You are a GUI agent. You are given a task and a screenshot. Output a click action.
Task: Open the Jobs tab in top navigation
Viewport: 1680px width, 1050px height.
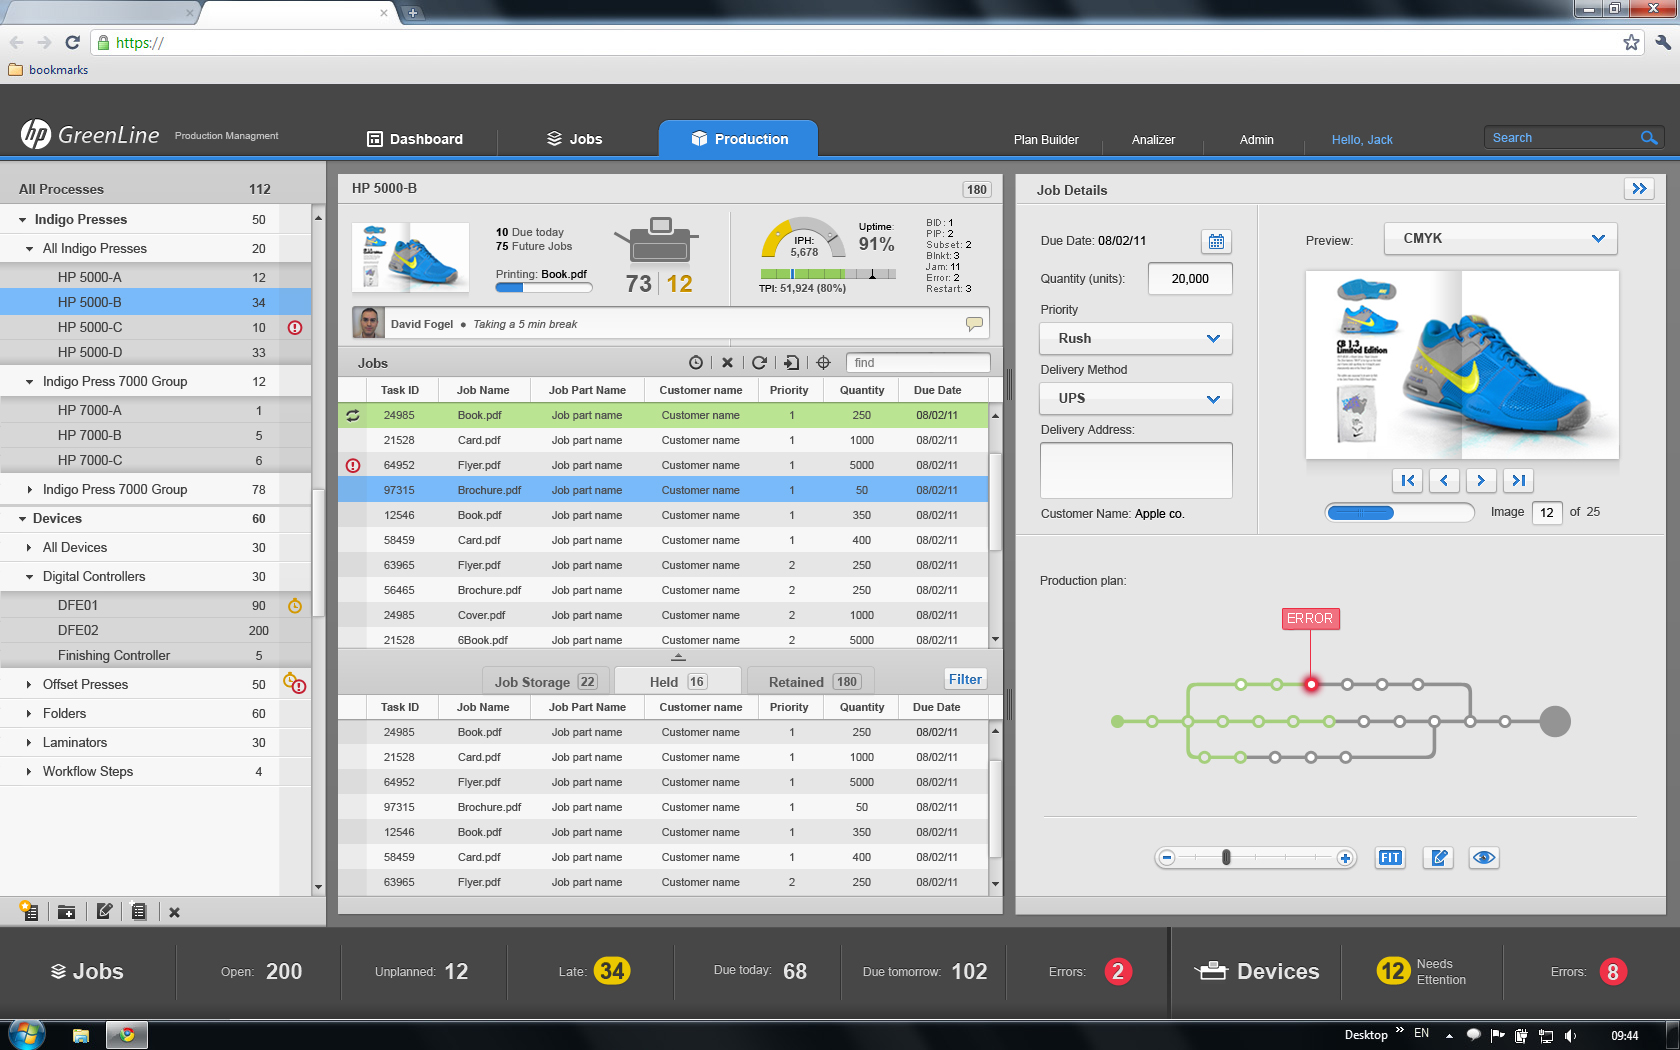click(574, 139)
